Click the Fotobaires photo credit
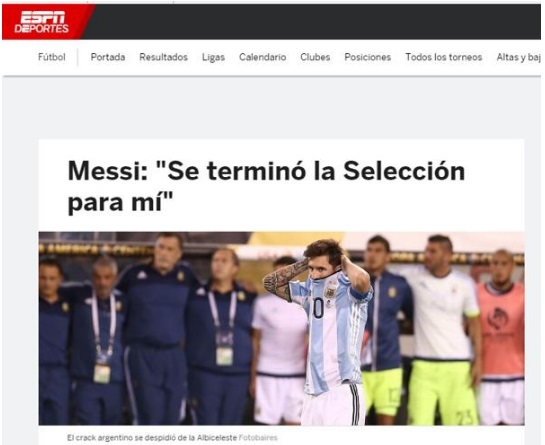This screenshot has width=545, height=445. tap(258, 438)
